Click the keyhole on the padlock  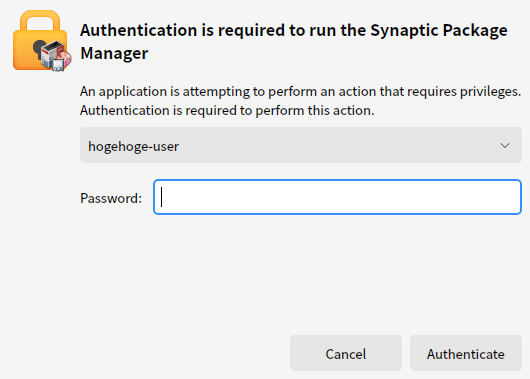click(x=39, y=48)
